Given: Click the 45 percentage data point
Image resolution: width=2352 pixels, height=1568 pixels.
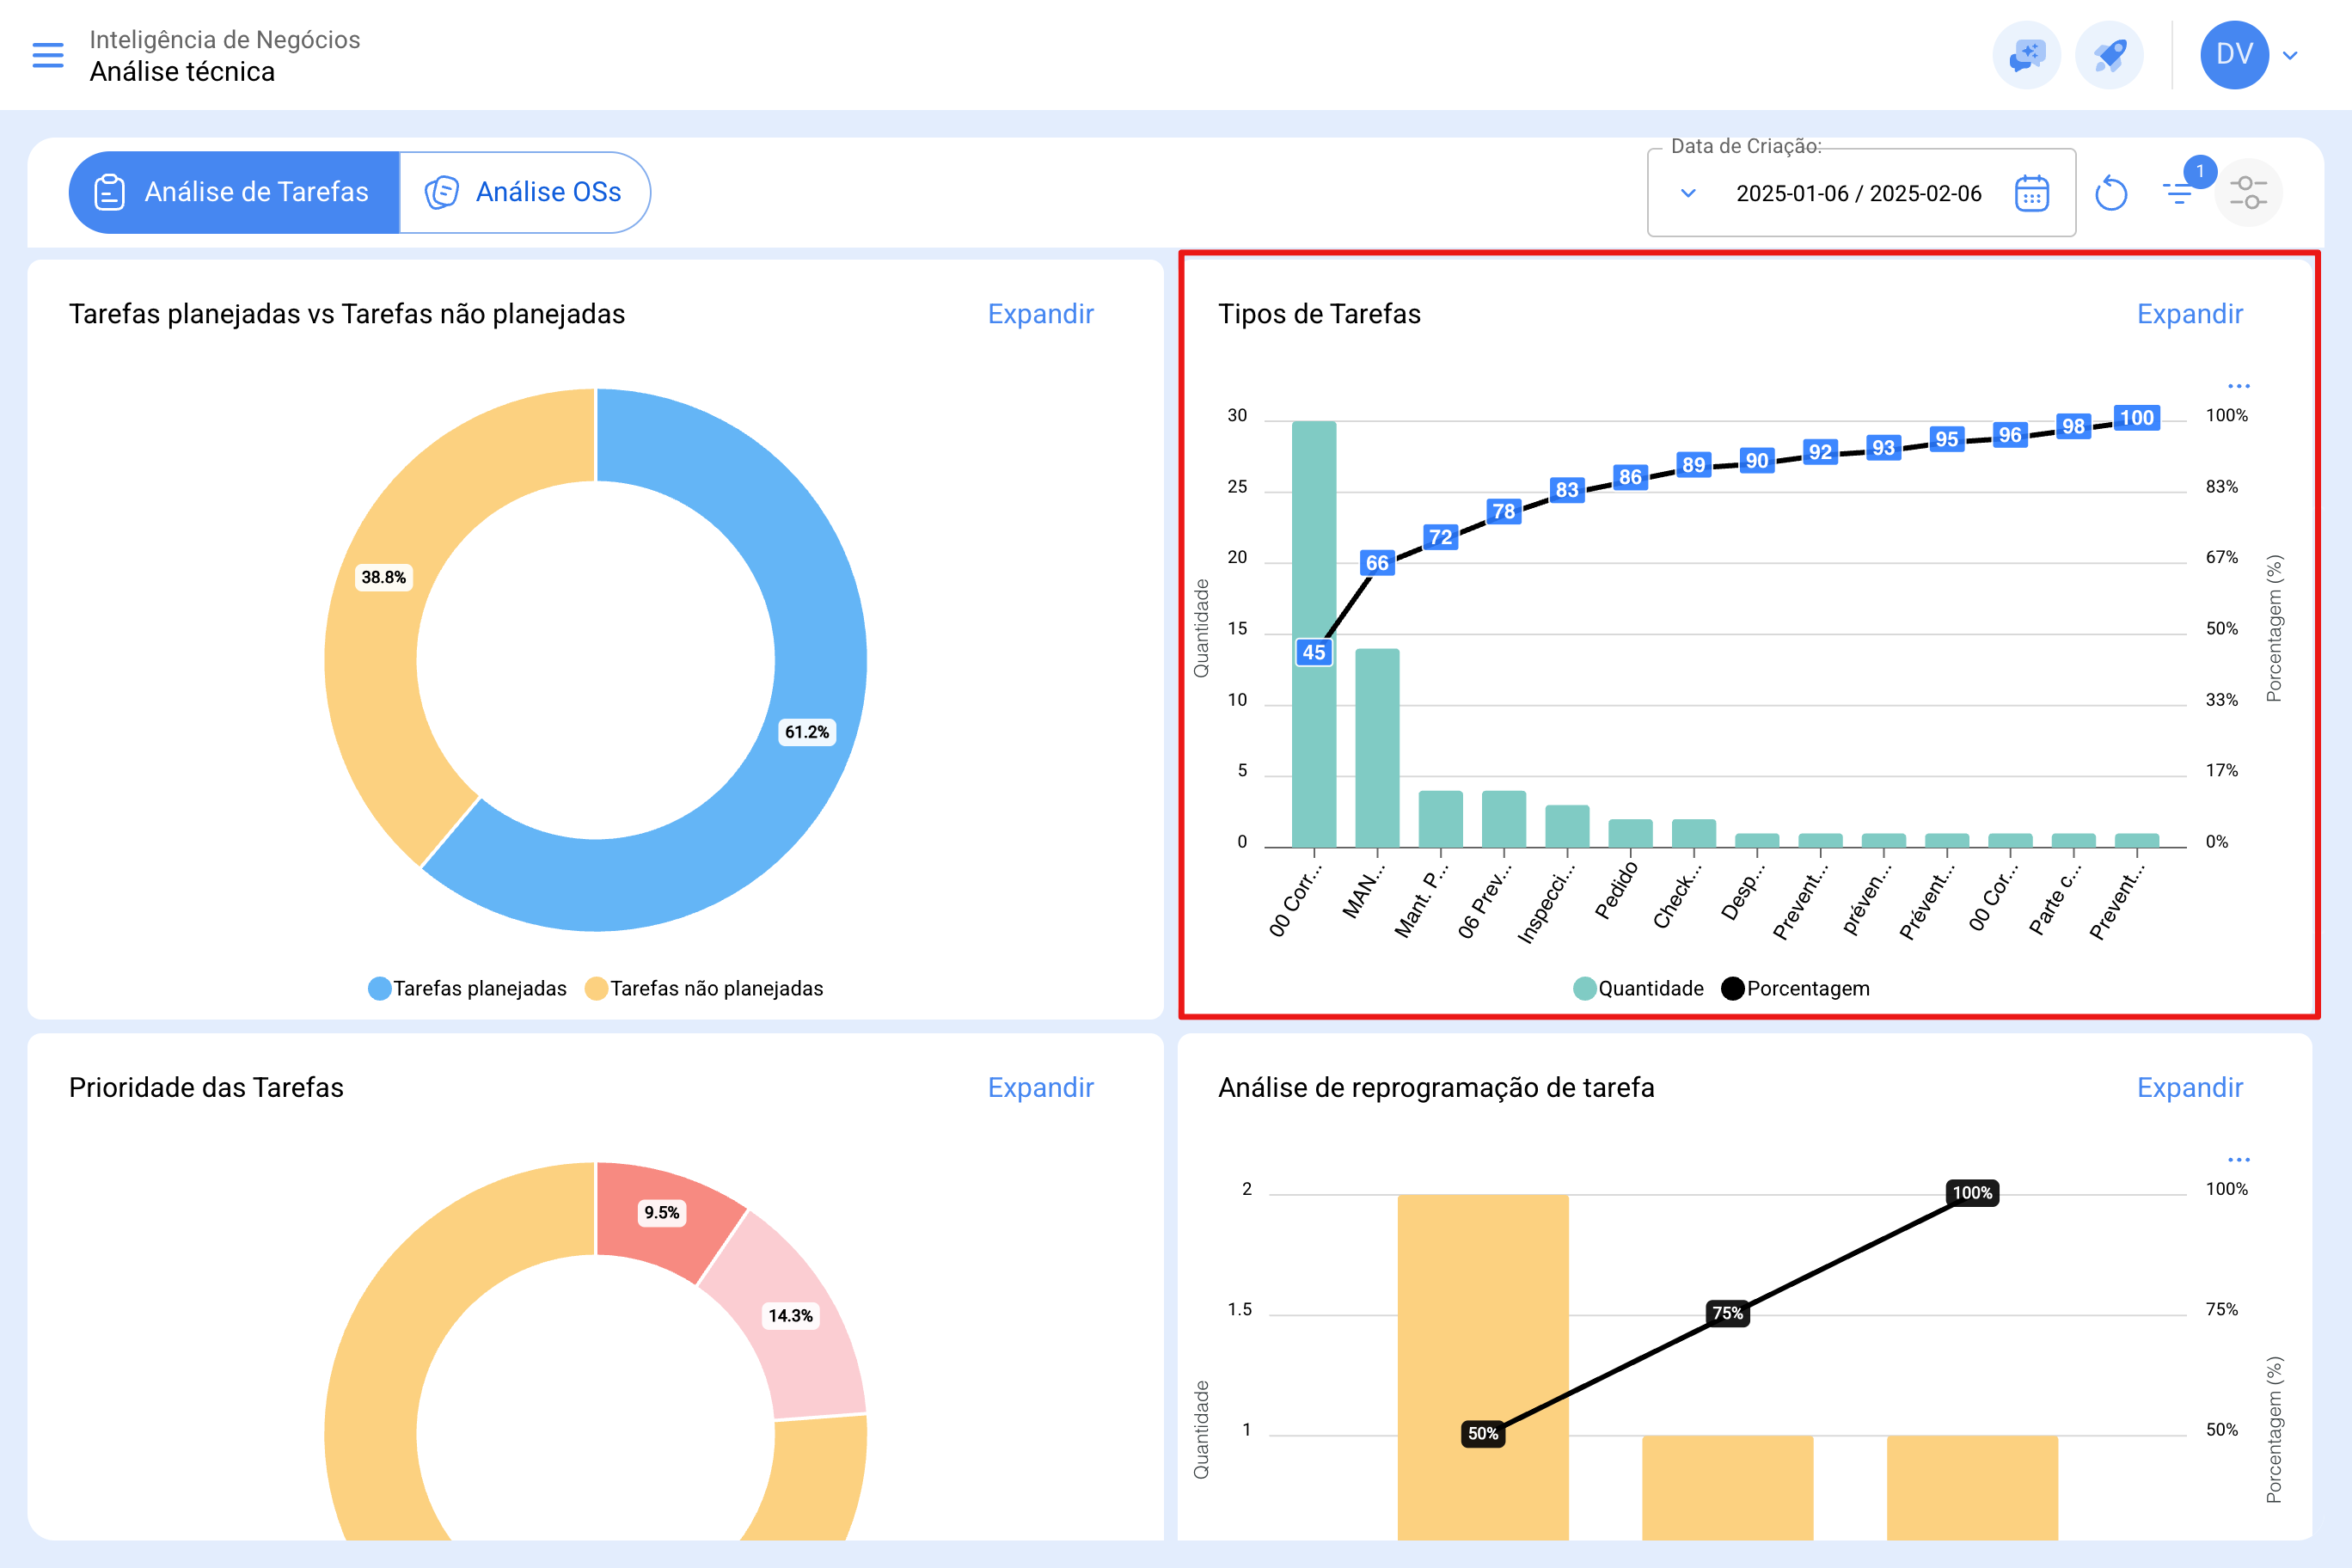Looking at the screenshot, I should pos(1313,652).
